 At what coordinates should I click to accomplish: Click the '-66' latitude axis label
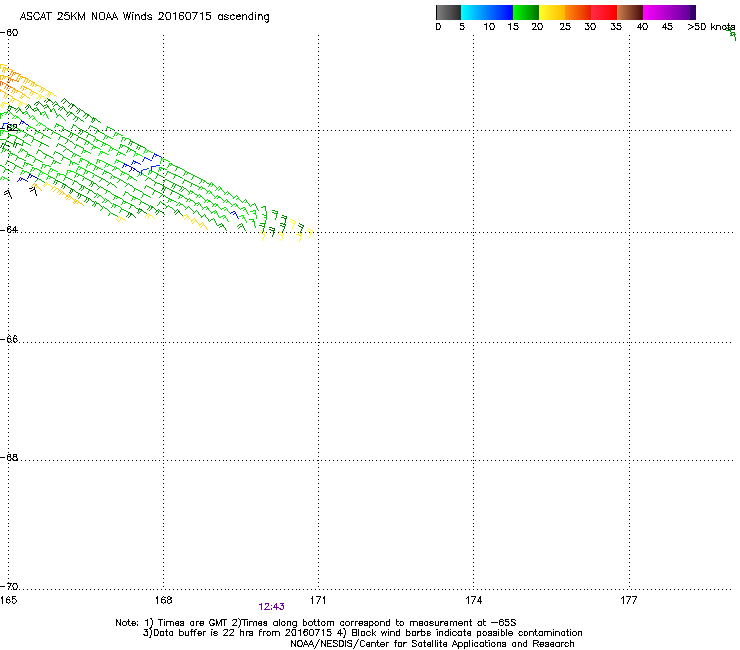coord(9,339)
